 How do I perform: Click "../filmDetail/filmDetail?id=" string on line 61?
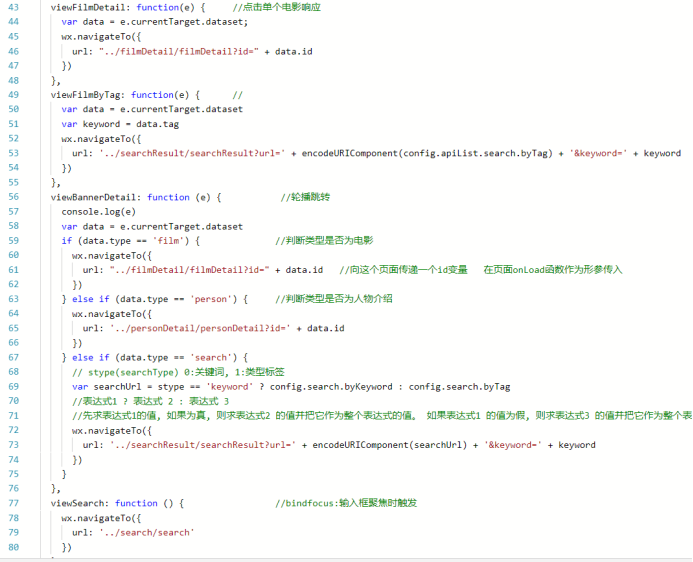click(190, 270)
